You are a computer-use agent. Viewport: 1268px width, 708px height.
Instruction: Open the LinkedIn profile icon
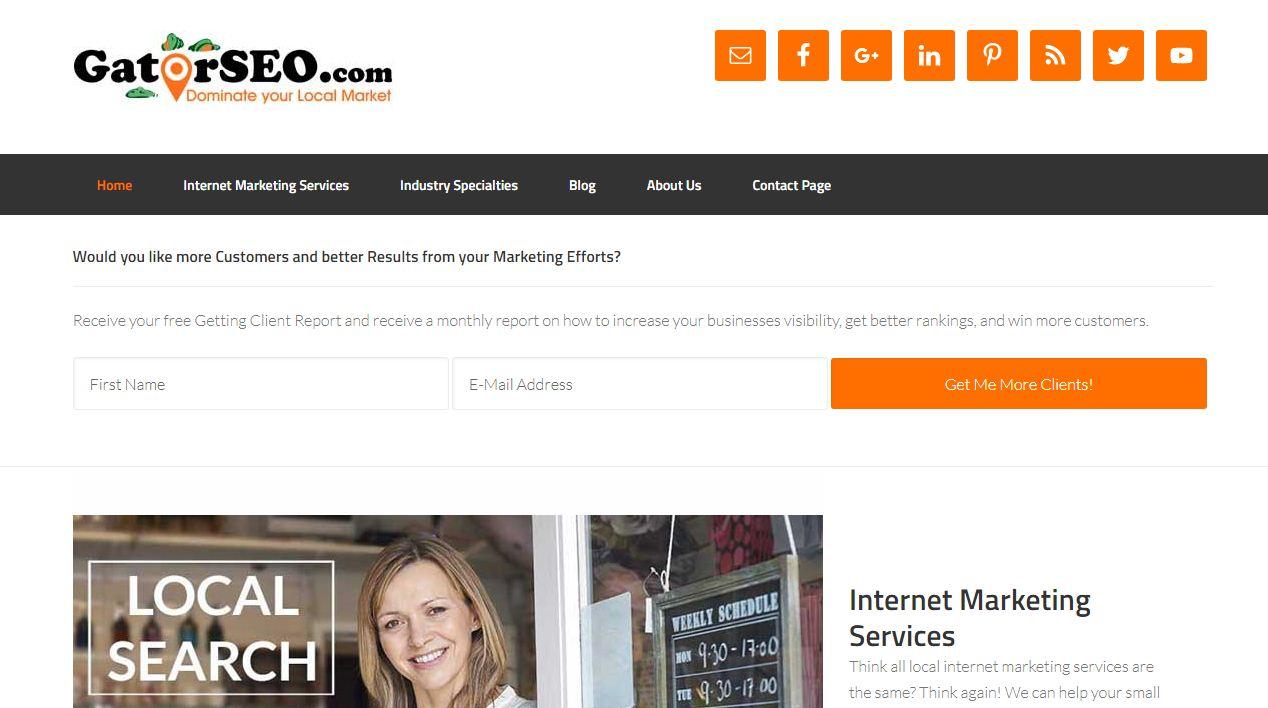click(929, 55)
